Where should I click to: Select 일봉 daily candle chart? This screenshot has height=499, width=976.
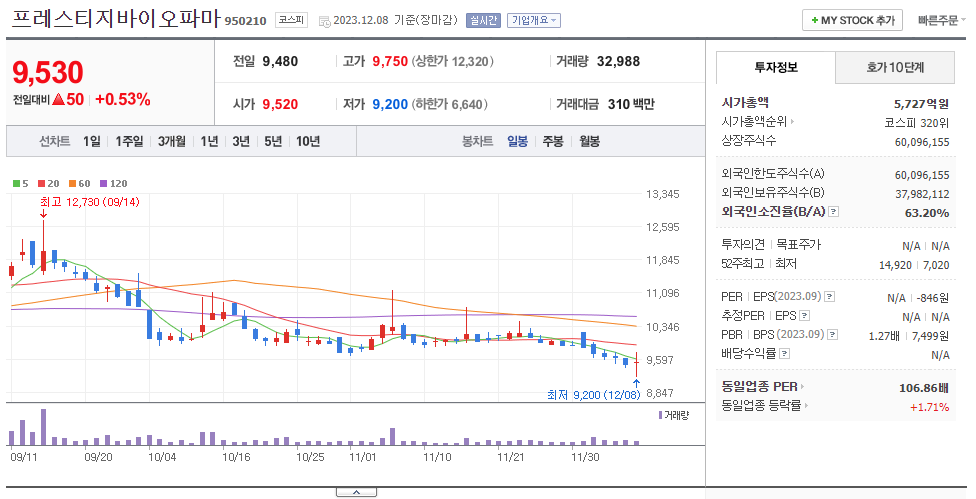(x=517, y=141)
